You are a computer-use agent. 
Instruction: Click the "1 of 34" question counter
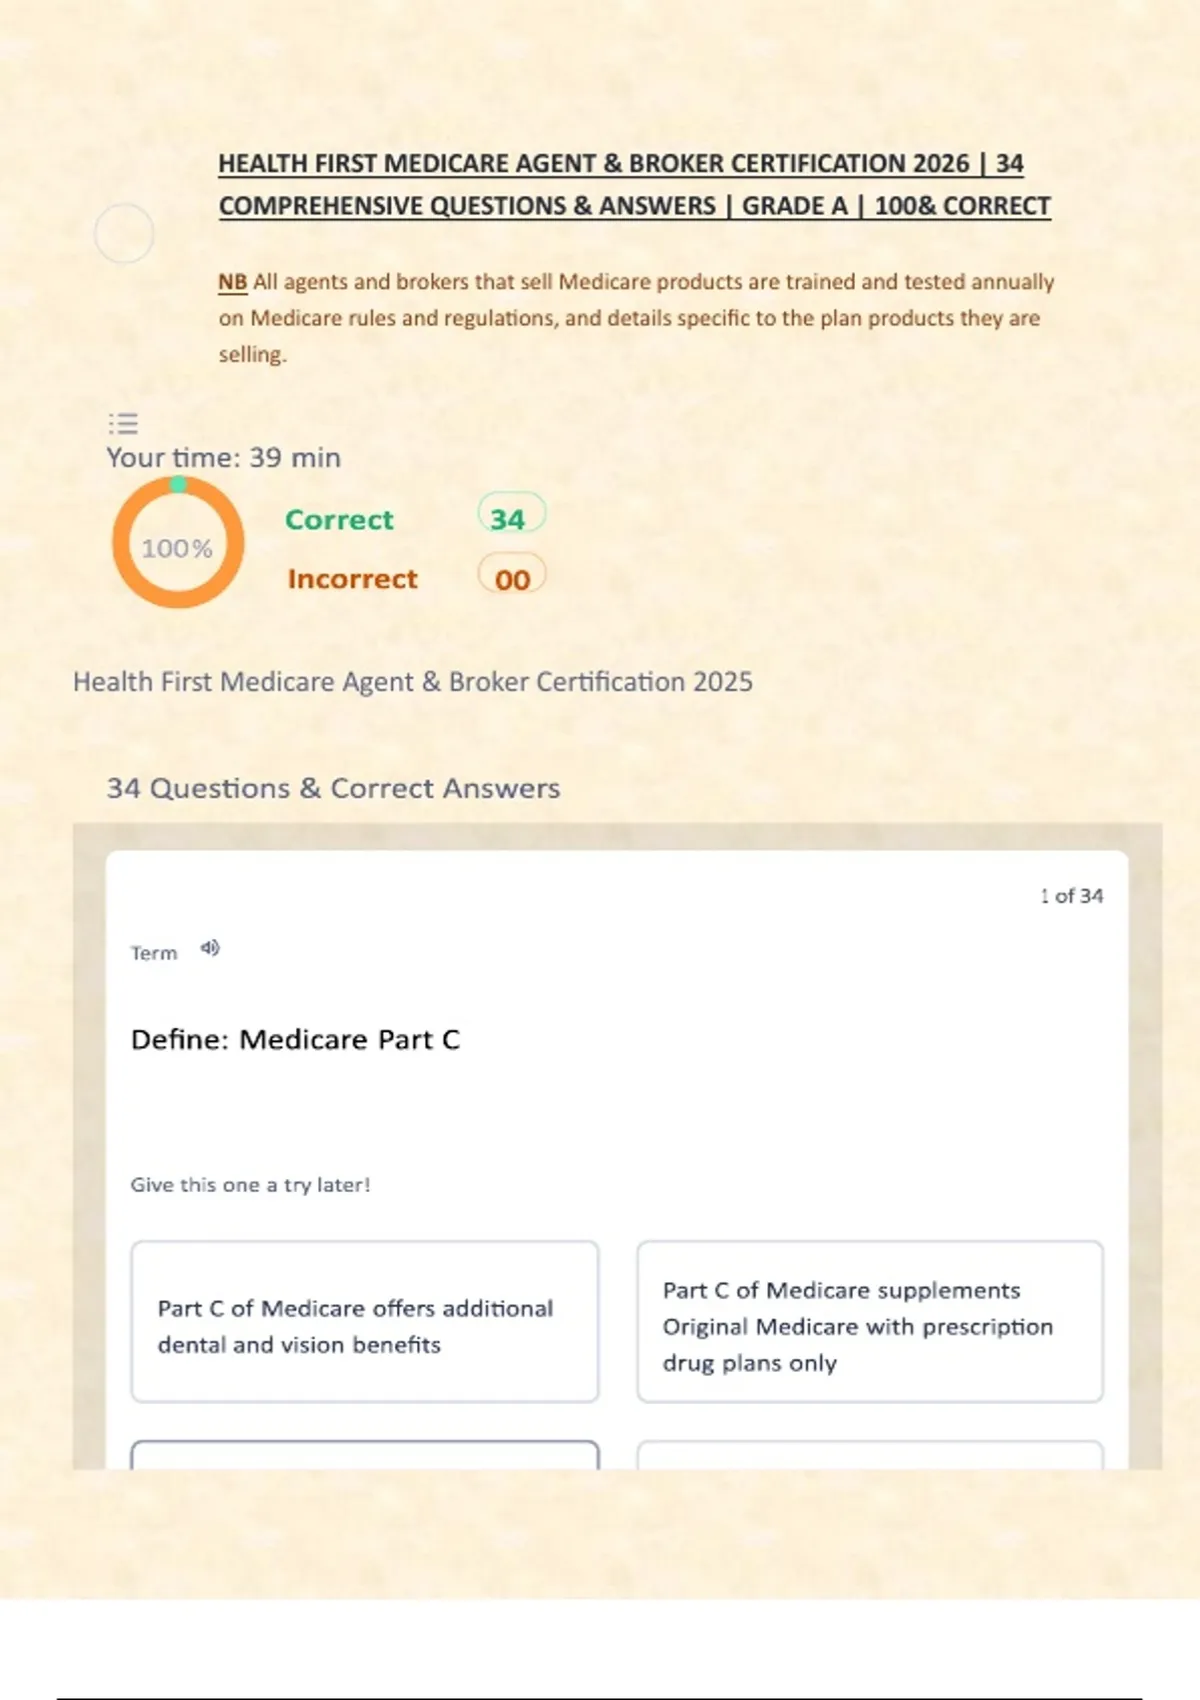pos(1071,896)
